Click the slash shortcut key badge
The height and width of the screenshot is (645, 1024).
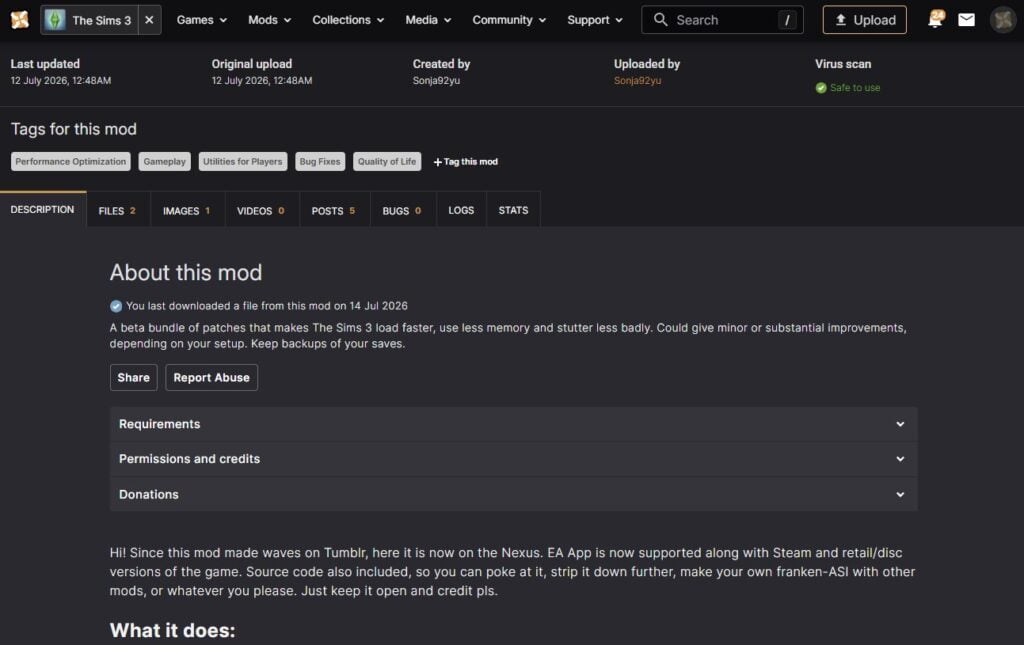point(787,20)
